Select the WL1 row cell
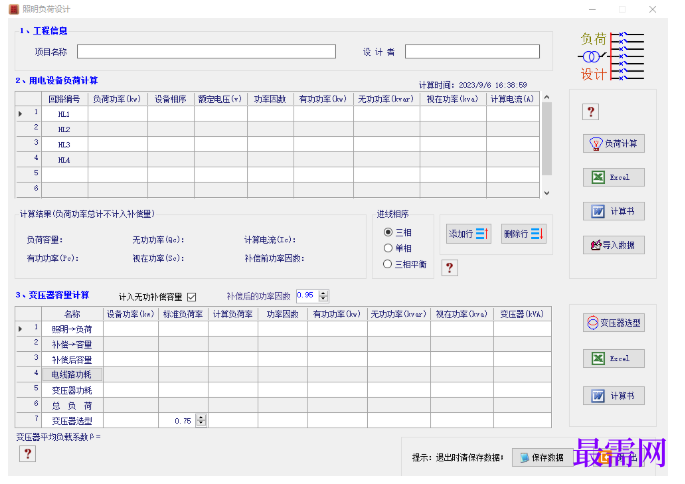 click(x=65, y=114)
